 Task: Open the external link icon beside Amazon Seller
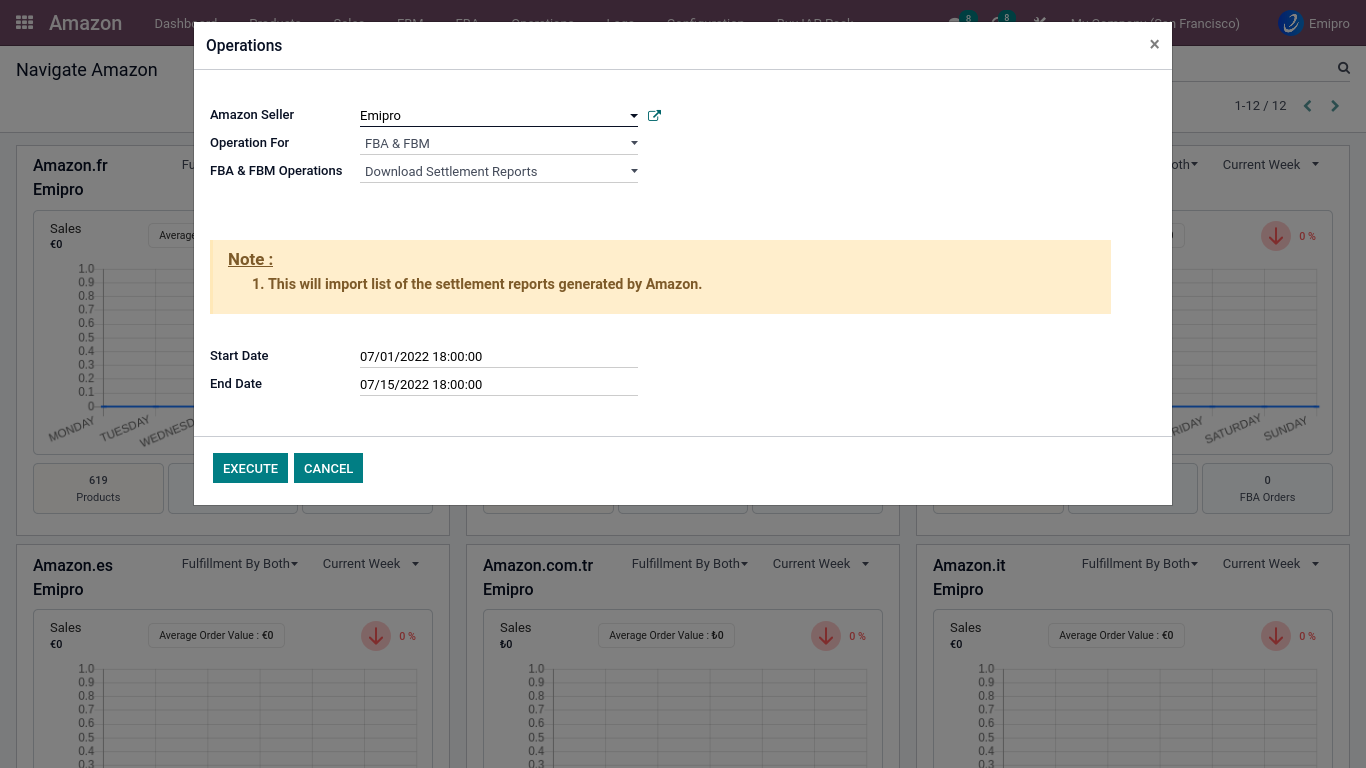pyautogui.click(x=654, y=116)
